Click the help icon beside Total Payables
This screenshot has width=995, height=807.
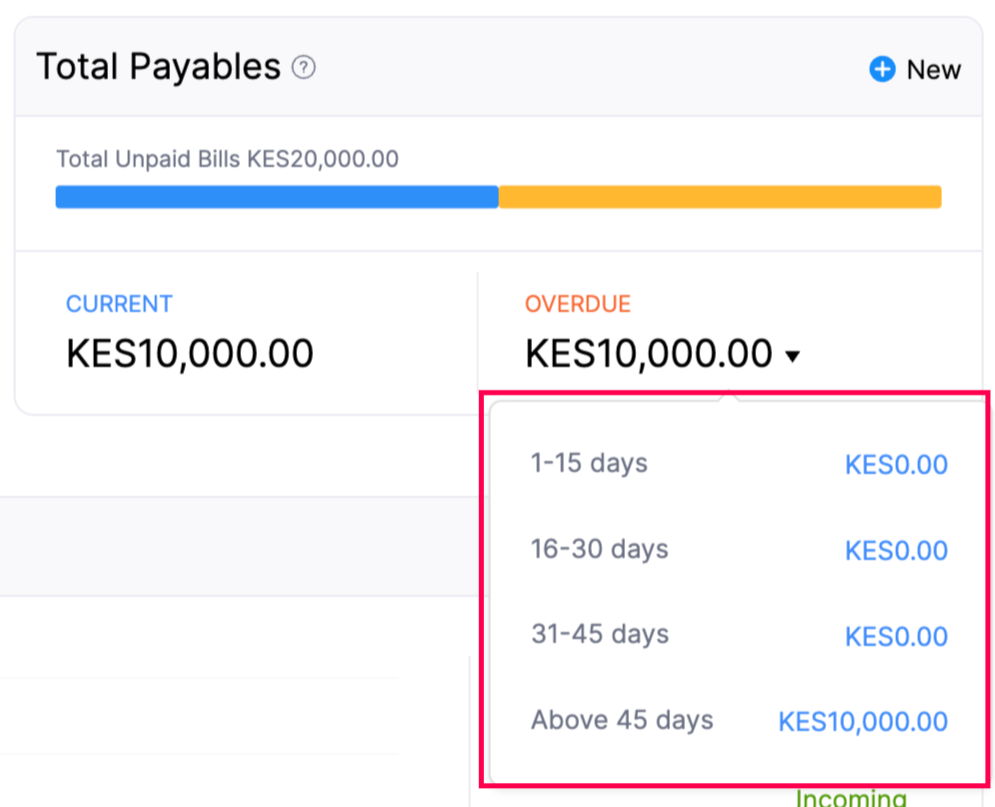(302, 66)
